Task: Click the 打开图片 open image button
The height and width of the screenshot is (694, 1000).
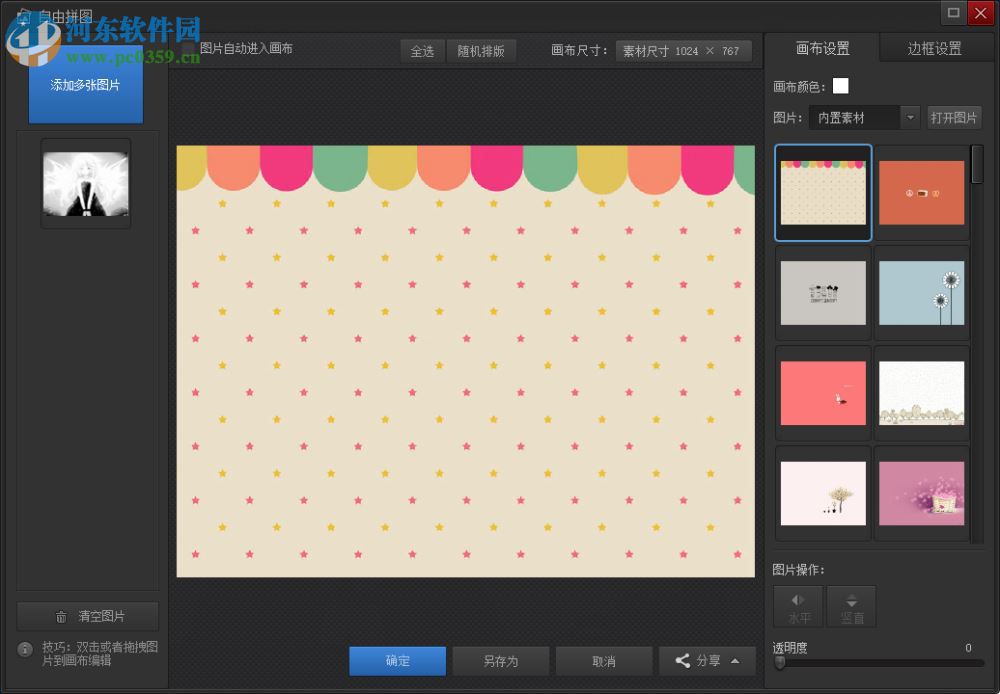Action: (954, 117)
